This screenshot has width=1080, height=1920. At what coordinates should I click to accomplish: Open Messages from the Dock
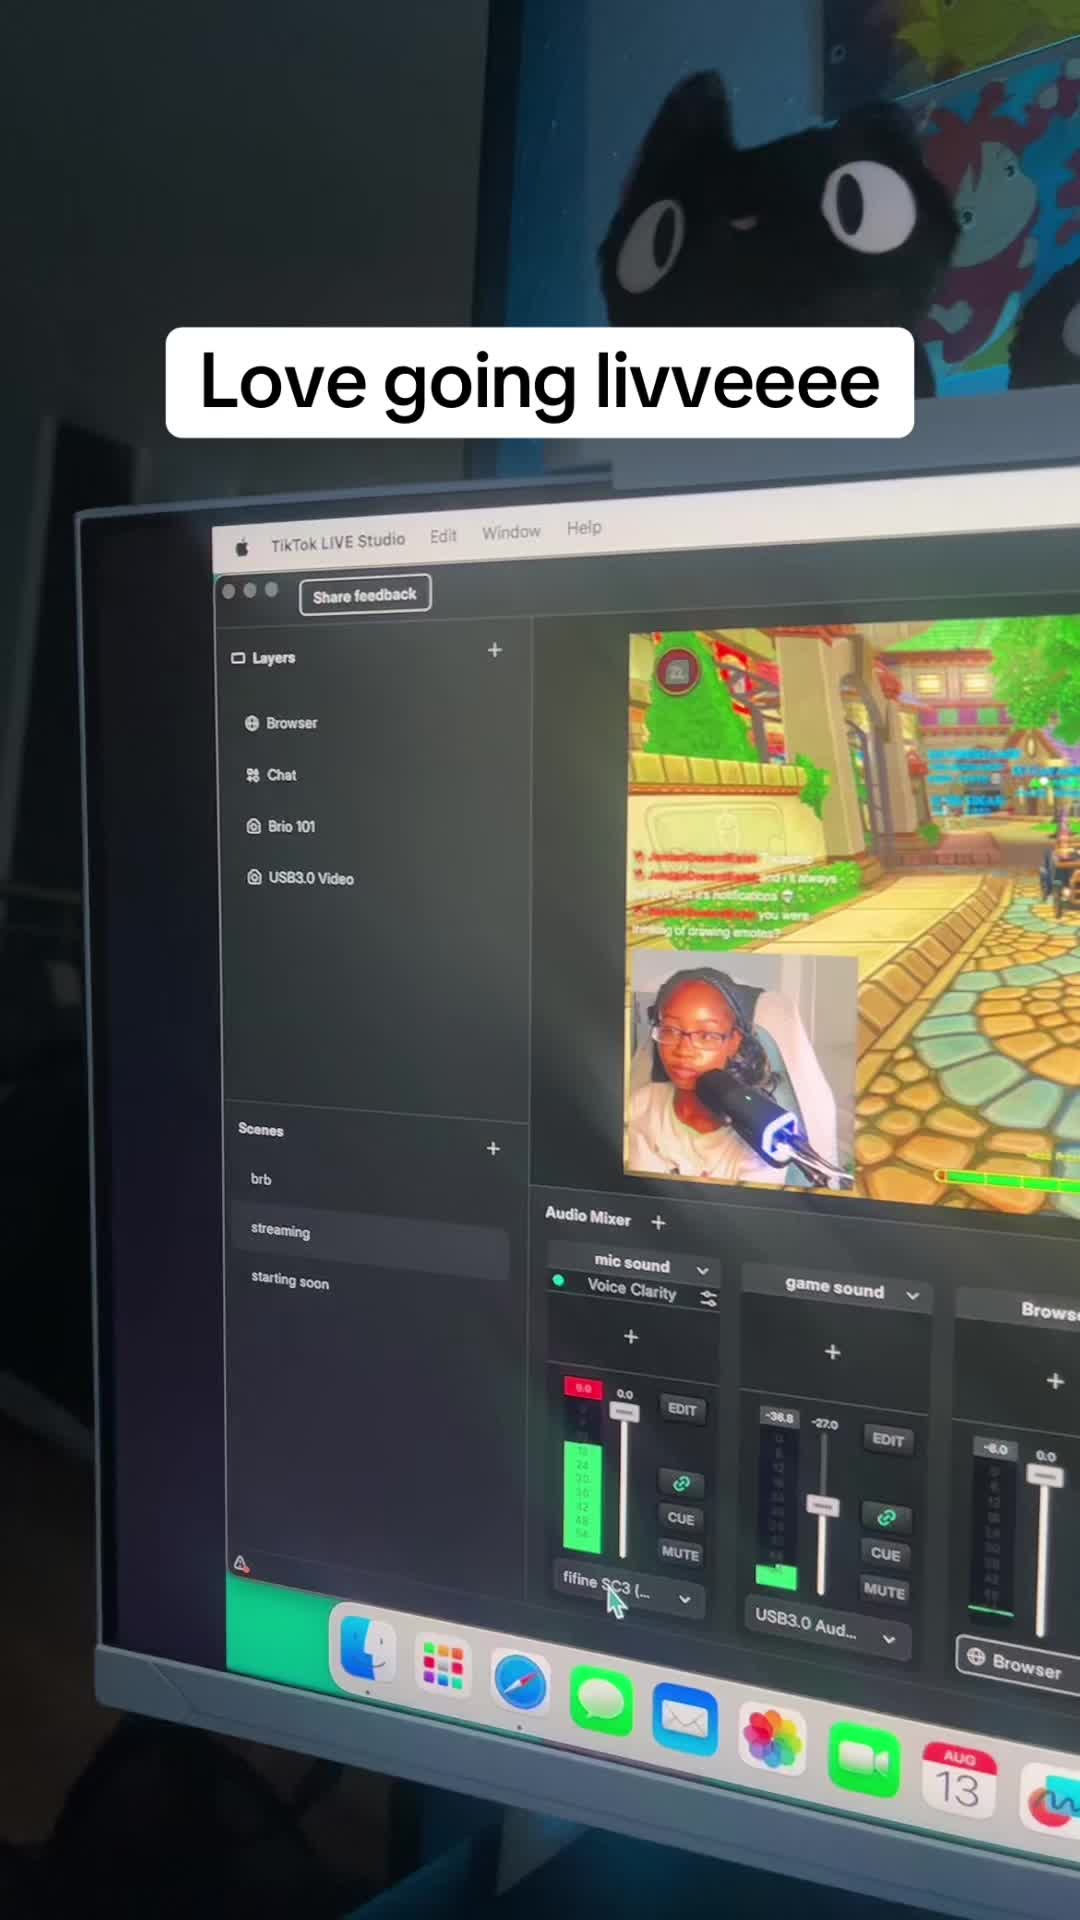(601, 1702)
